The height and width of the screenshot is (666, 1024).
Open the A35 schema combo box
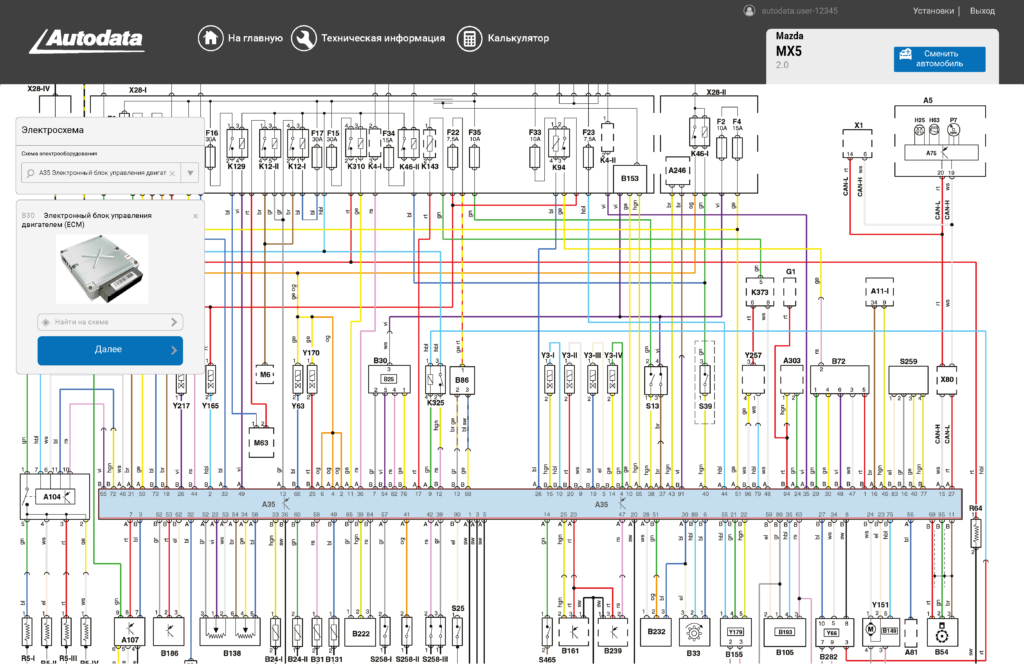click(100, 173)
